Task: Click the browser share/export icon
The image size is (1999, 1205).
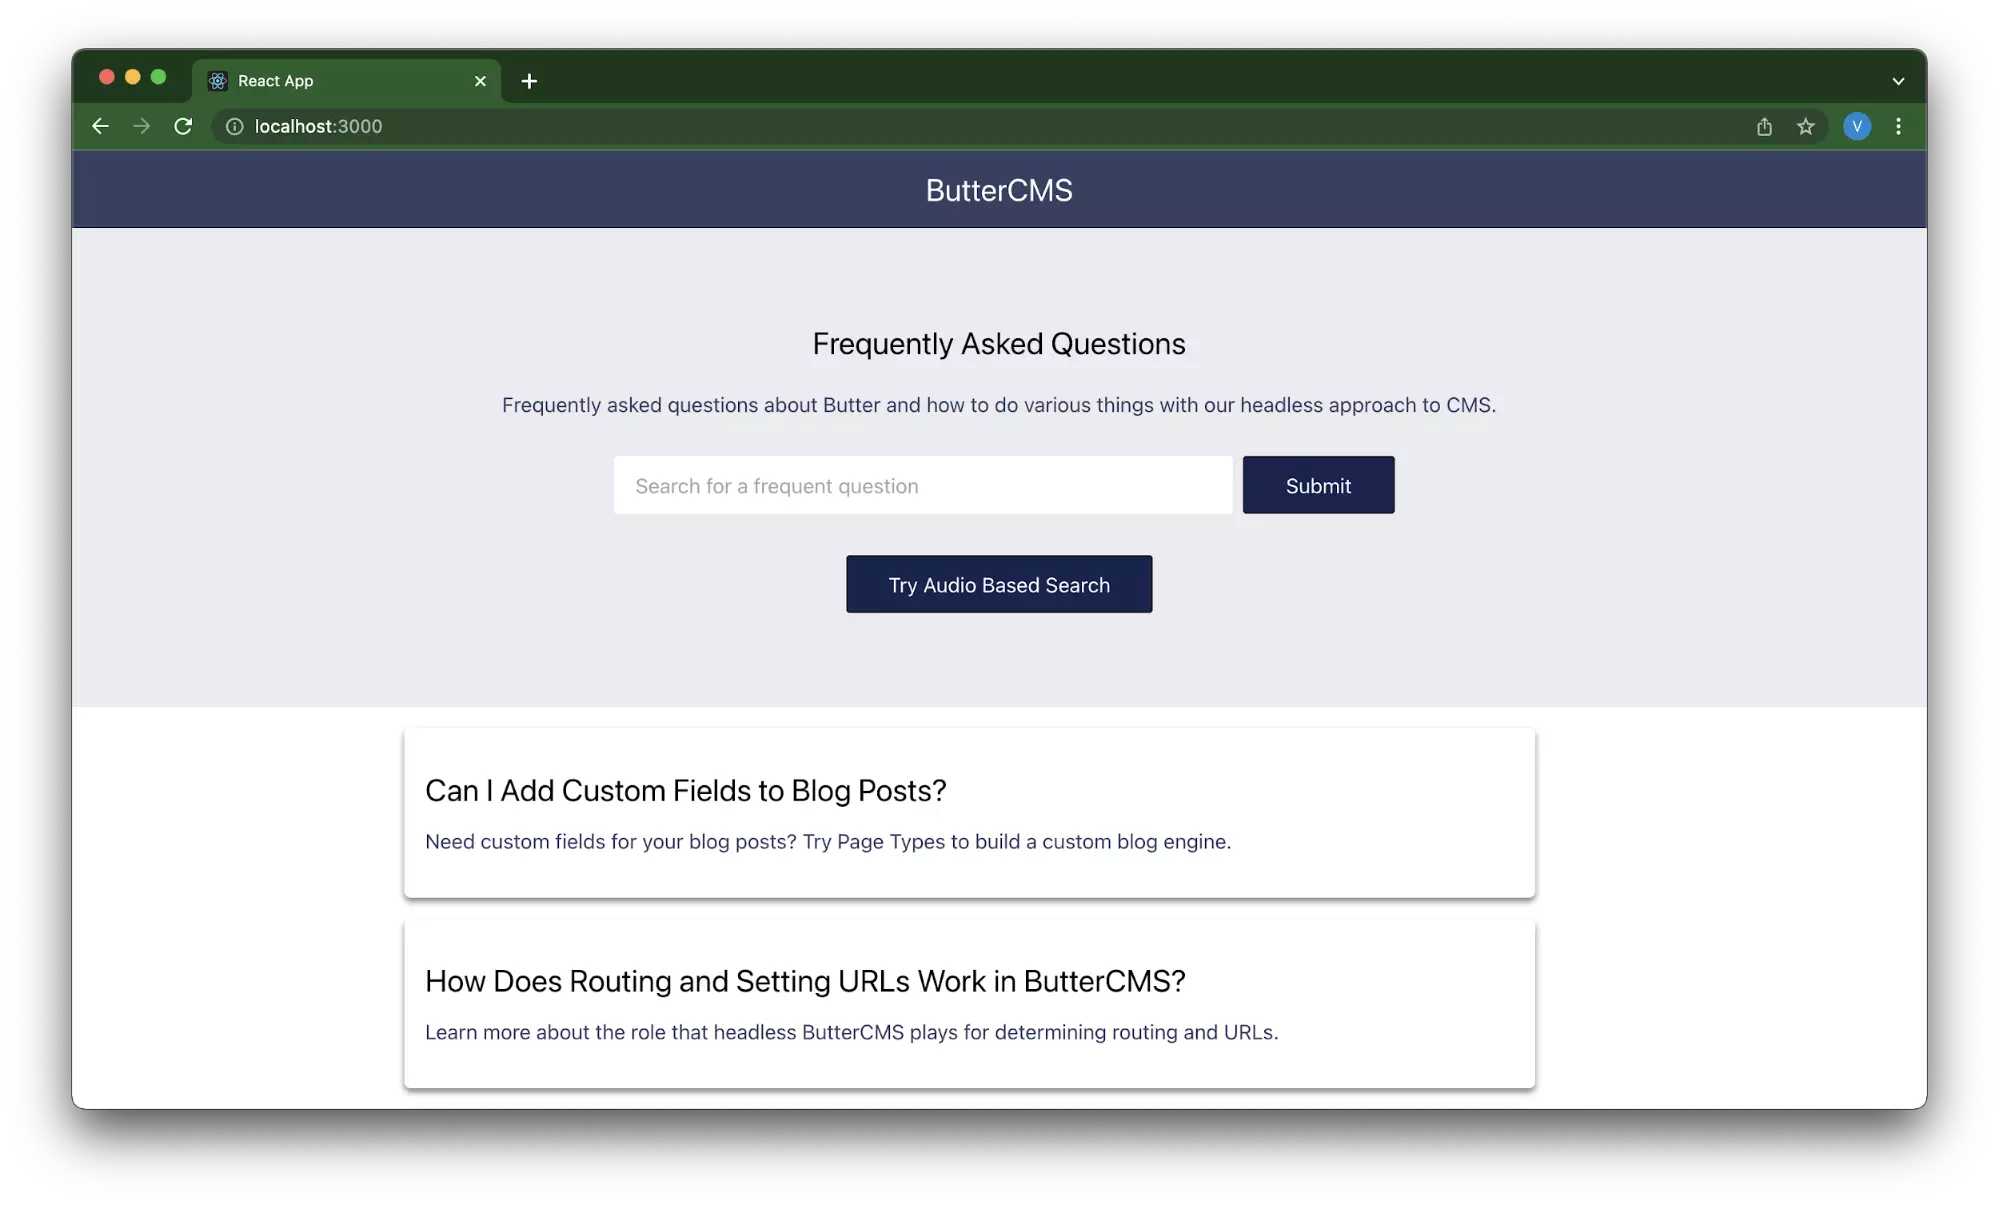Action: tap(1763, 126)
